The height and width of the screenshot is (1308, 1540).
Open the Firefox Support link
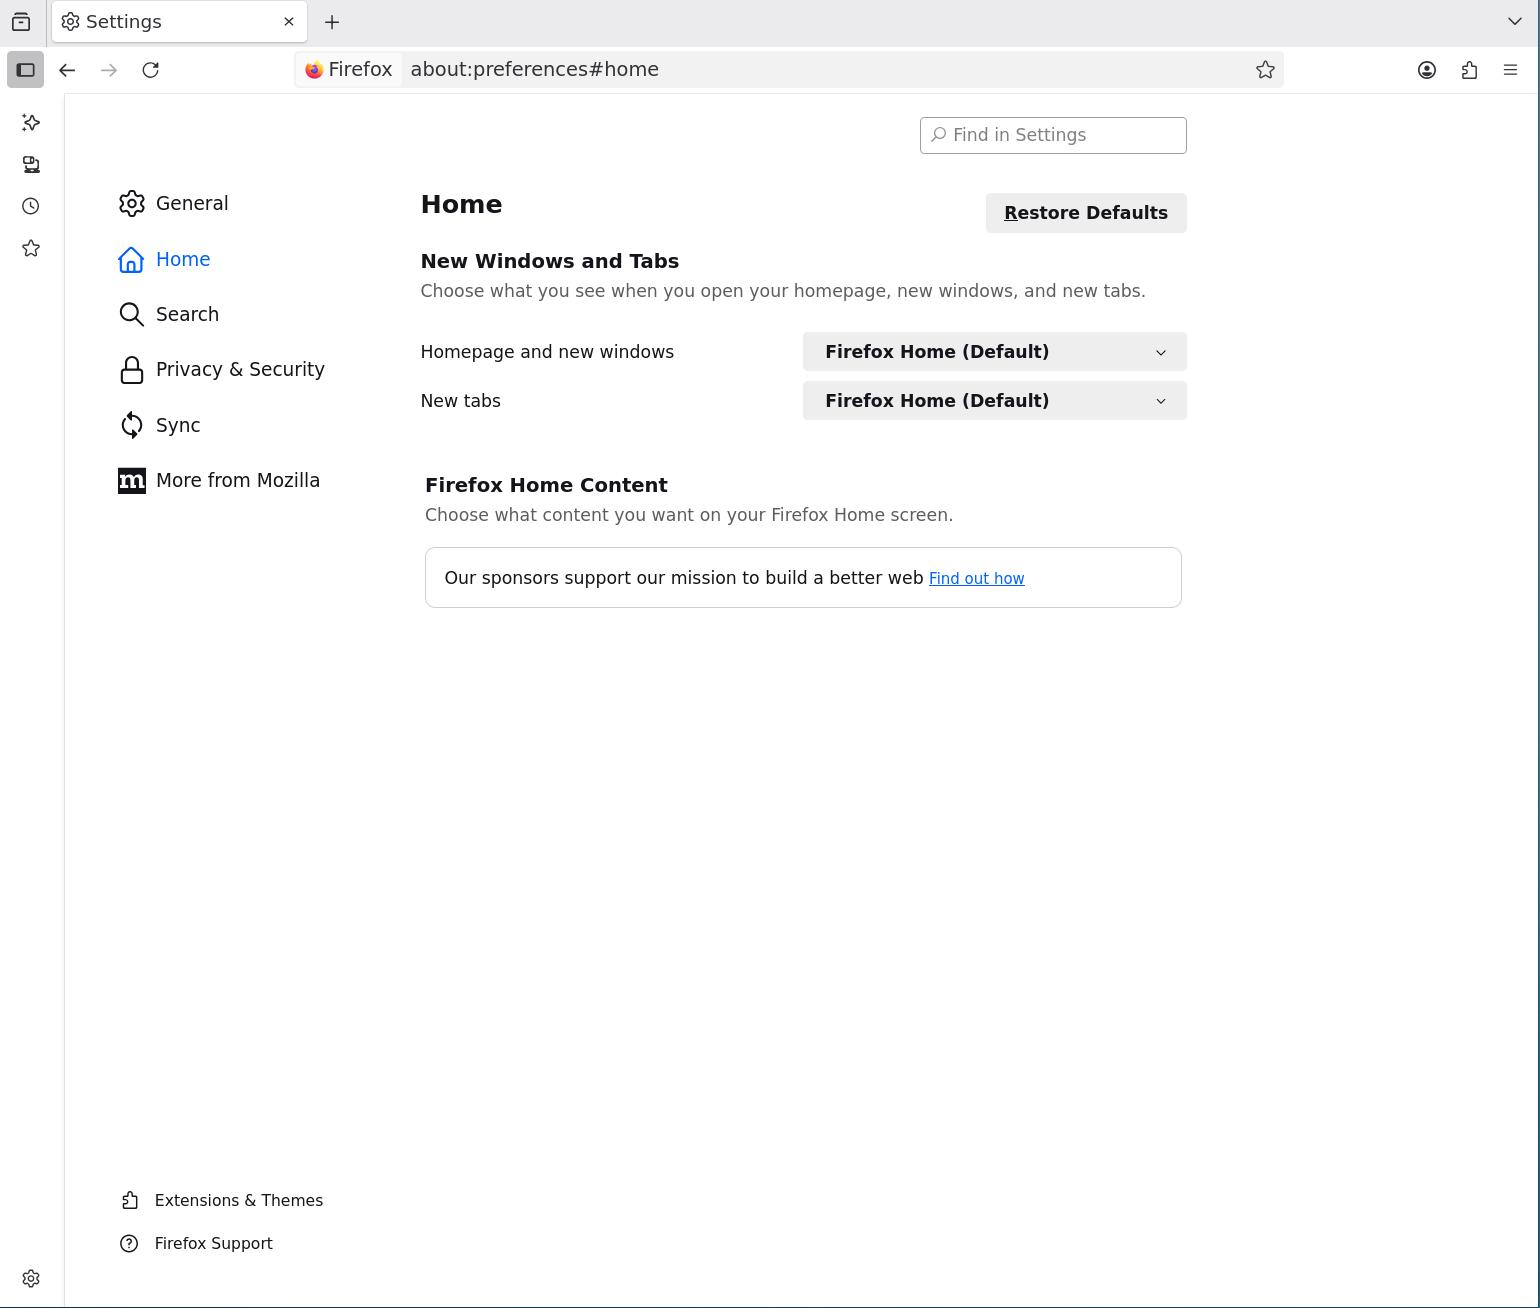[x=196, y=1244]
